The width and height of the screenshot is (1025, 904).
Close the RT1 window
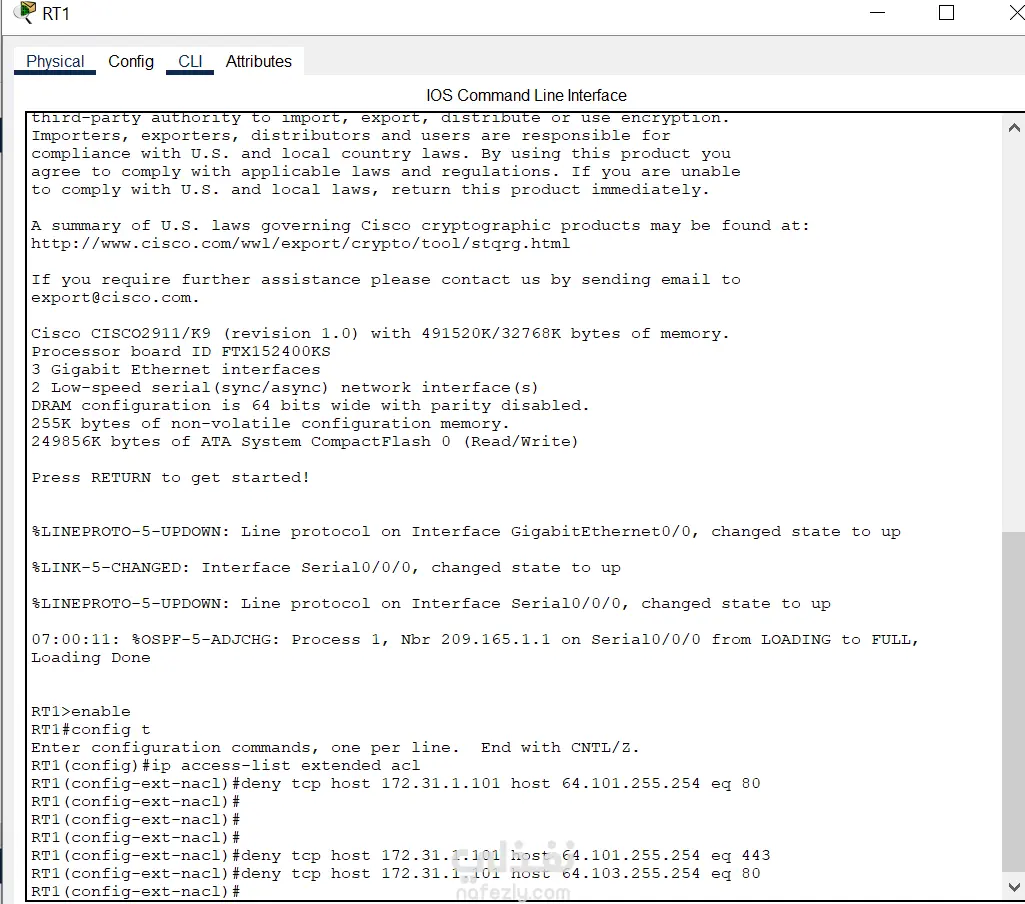click(x=1017, y=12)
